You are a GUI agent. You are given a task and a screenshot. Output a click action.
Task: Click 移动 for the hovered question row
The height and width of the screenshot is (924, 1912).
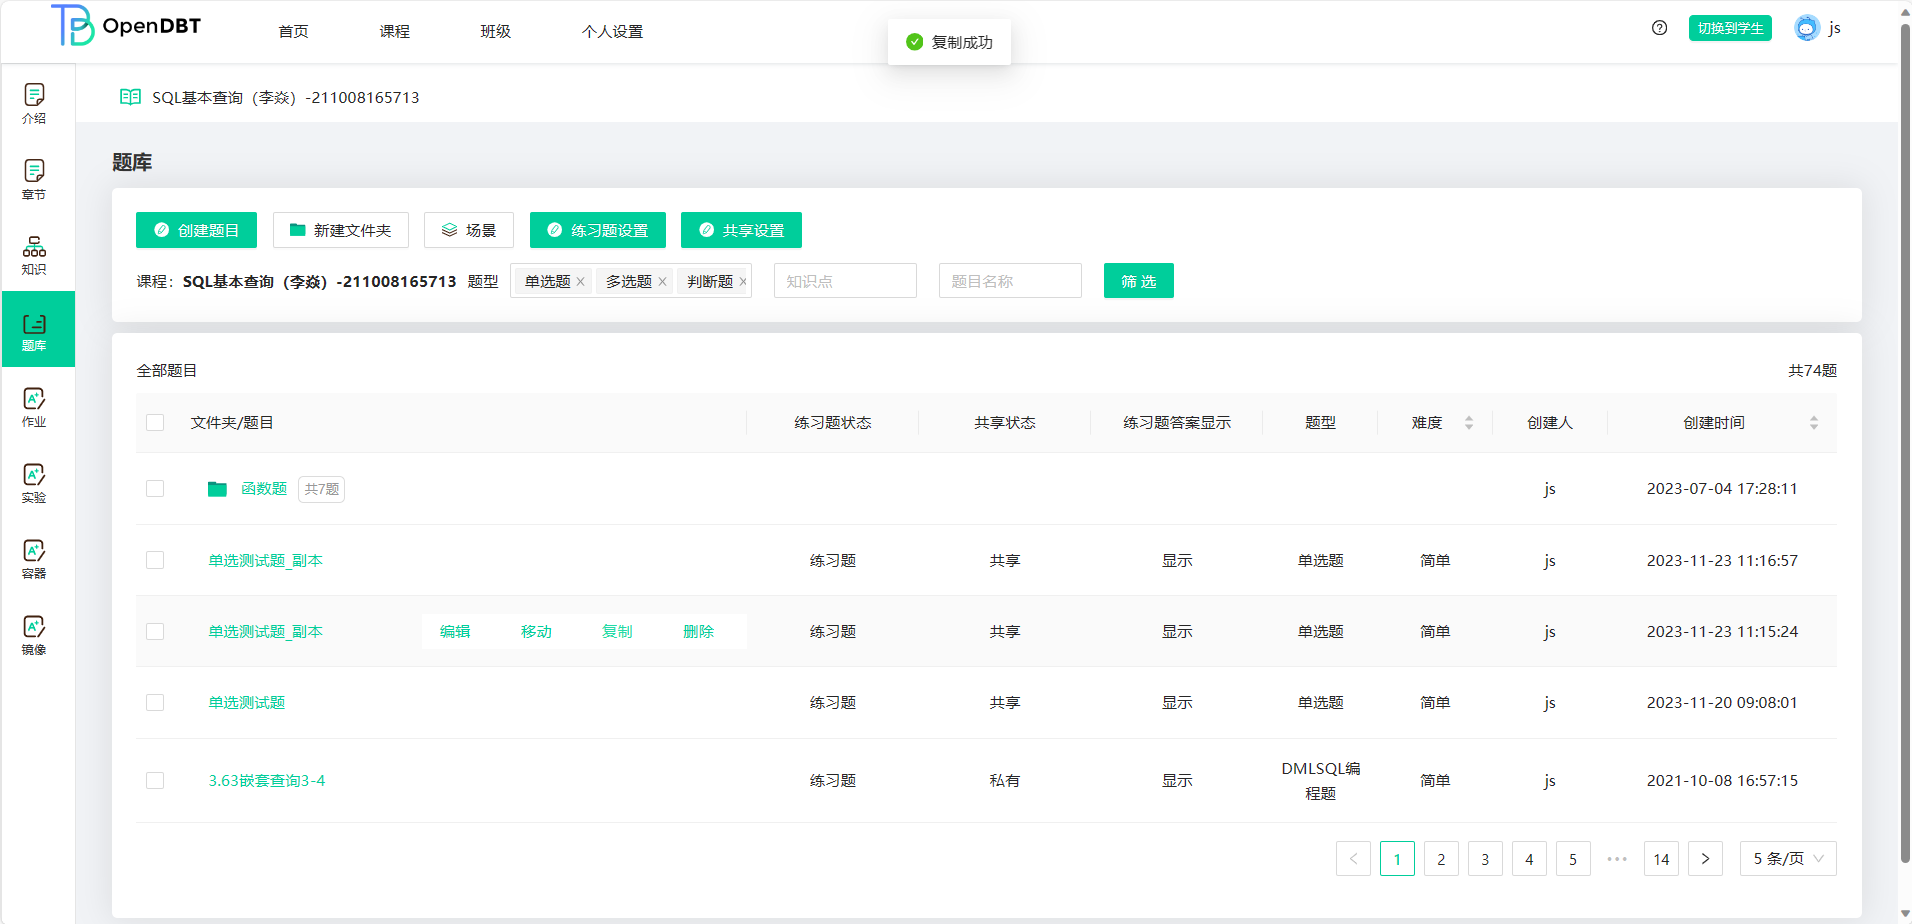[536, 632]
